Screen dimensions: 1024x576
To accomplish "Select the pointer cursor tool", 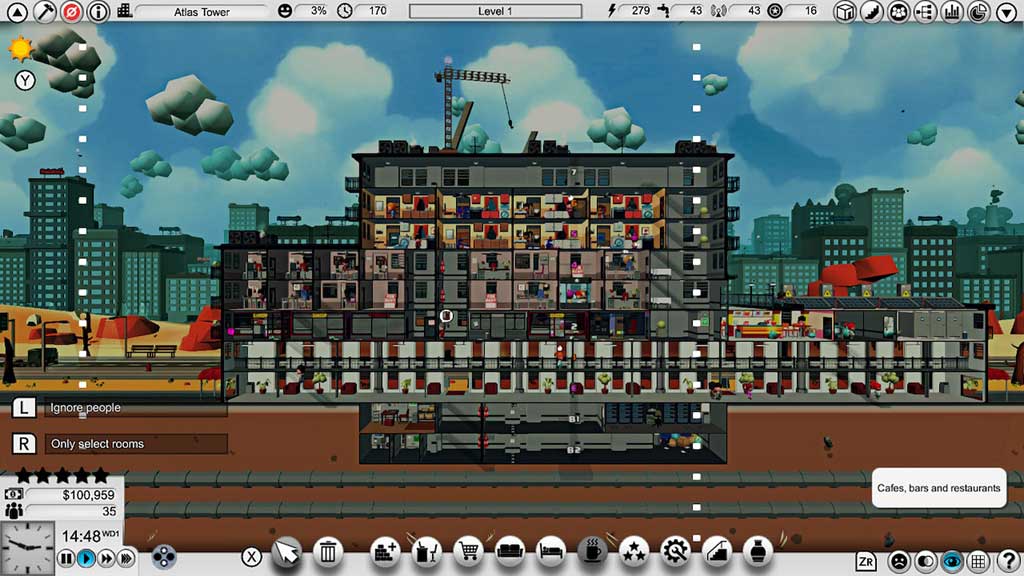I will click(x=287, y=552).
